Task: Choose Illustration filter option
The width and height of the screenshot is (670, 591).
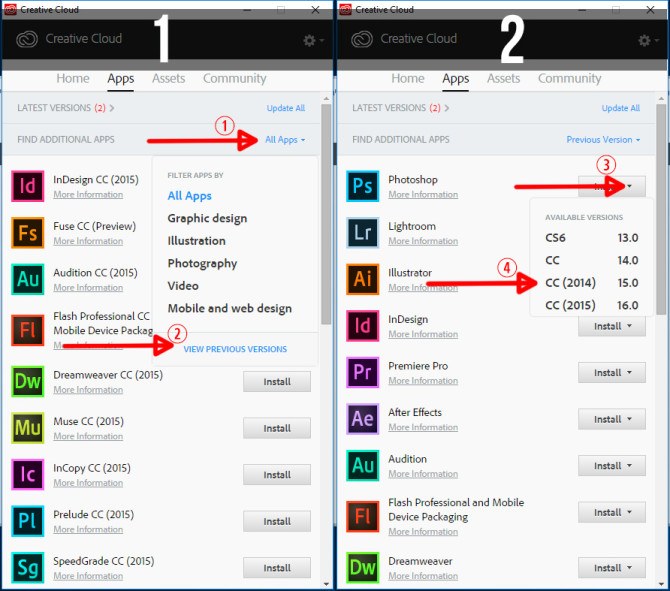Action: pyautogui.click(x=196, y=241)
